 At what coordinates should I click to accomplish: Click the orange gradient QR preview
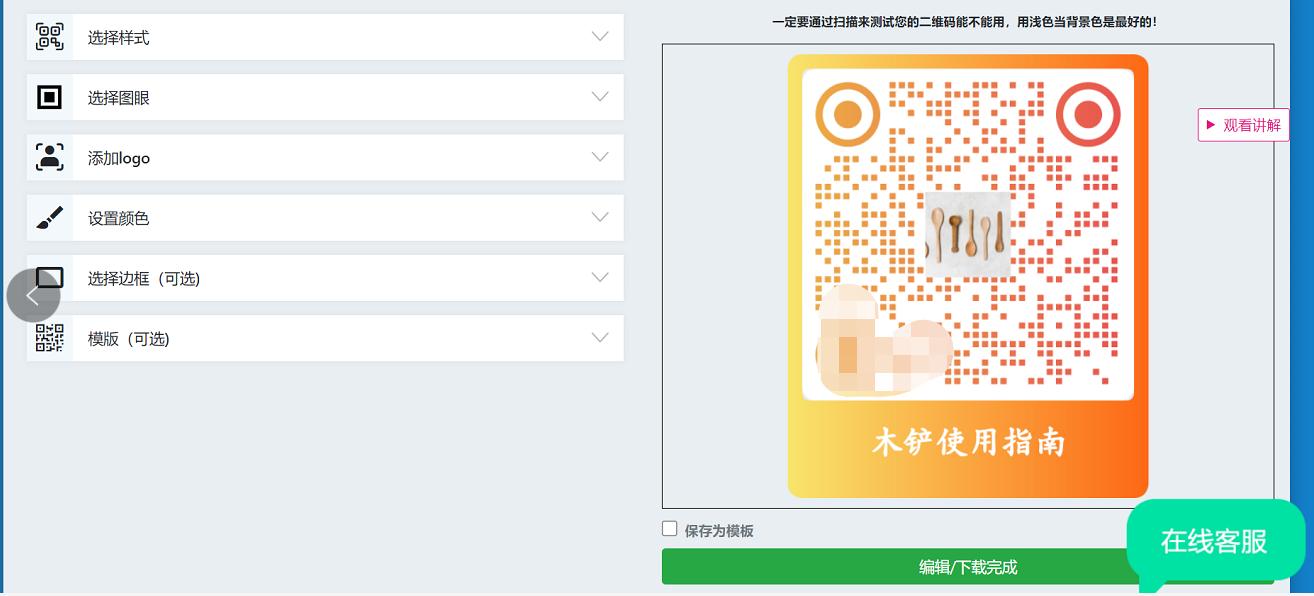point(968,276)
